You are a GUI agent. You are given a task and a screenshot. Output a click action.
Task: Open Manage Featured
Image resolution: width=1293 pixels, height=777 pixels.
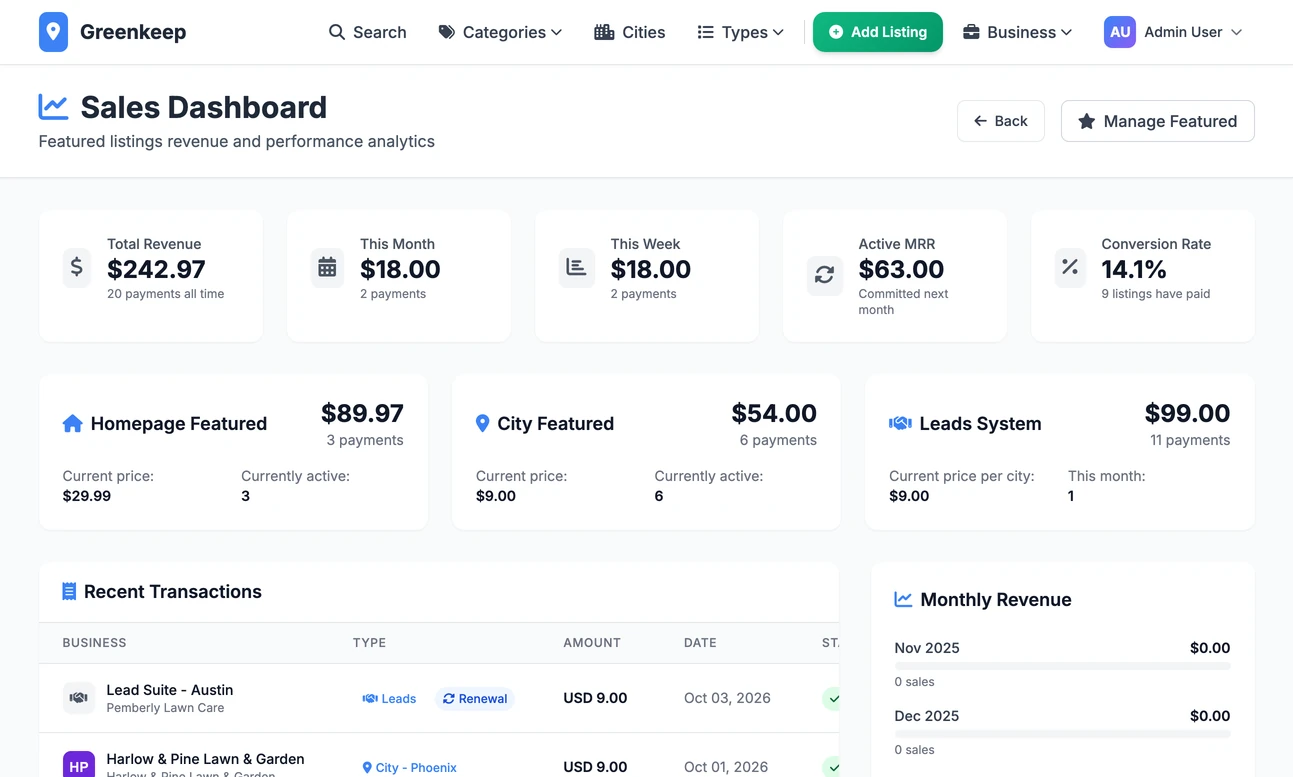click(x=1158, y=121)
